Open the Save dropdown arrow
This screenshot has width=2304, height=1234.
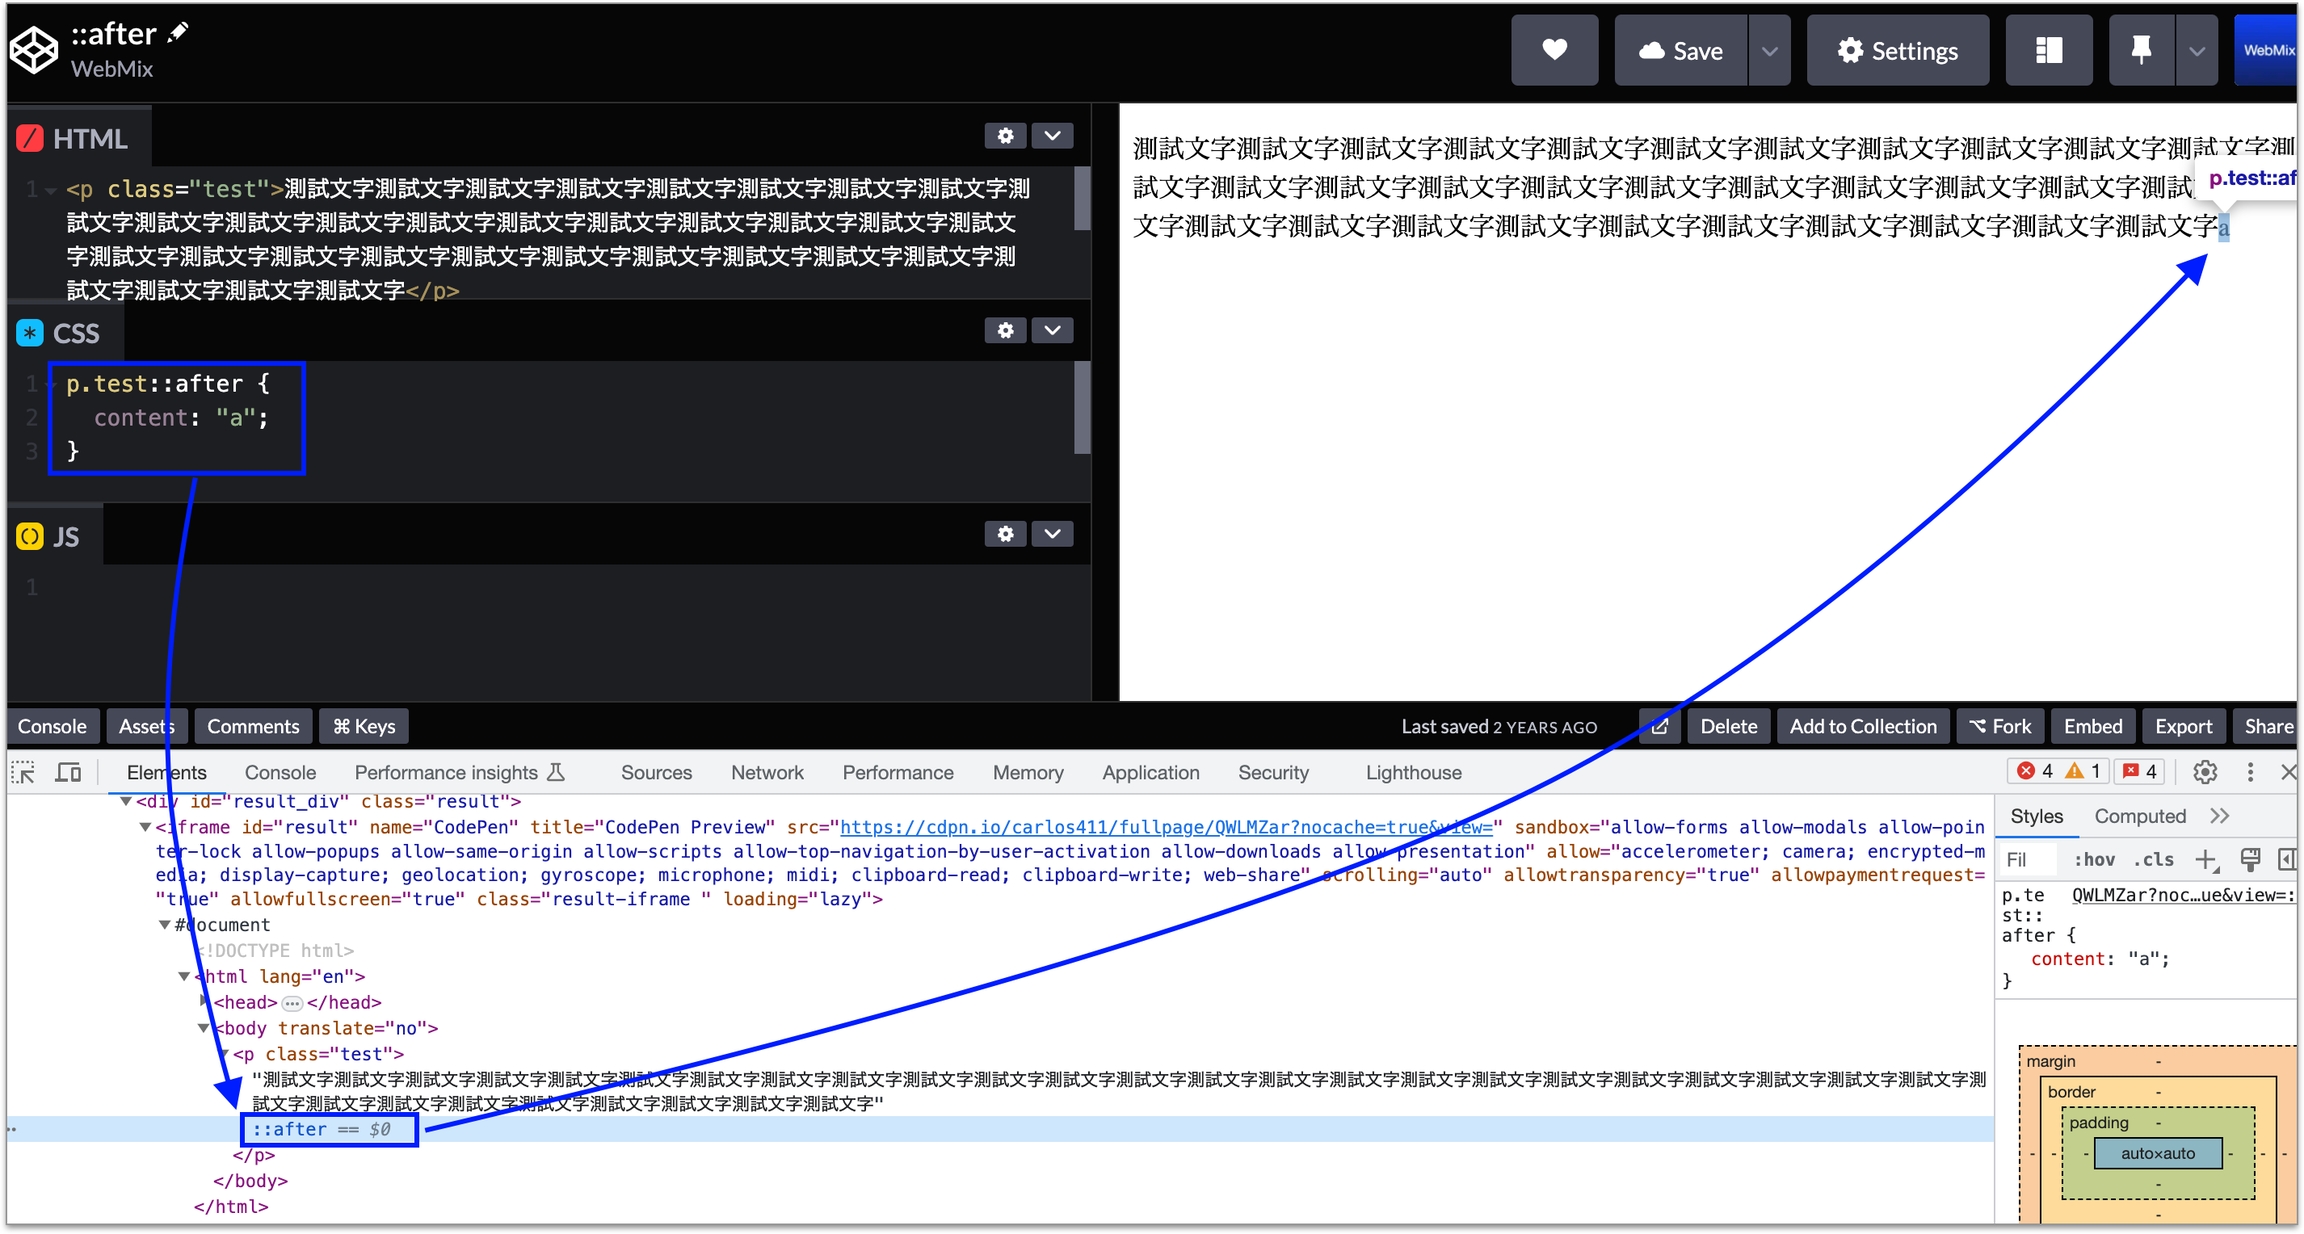coord(1769,50)
